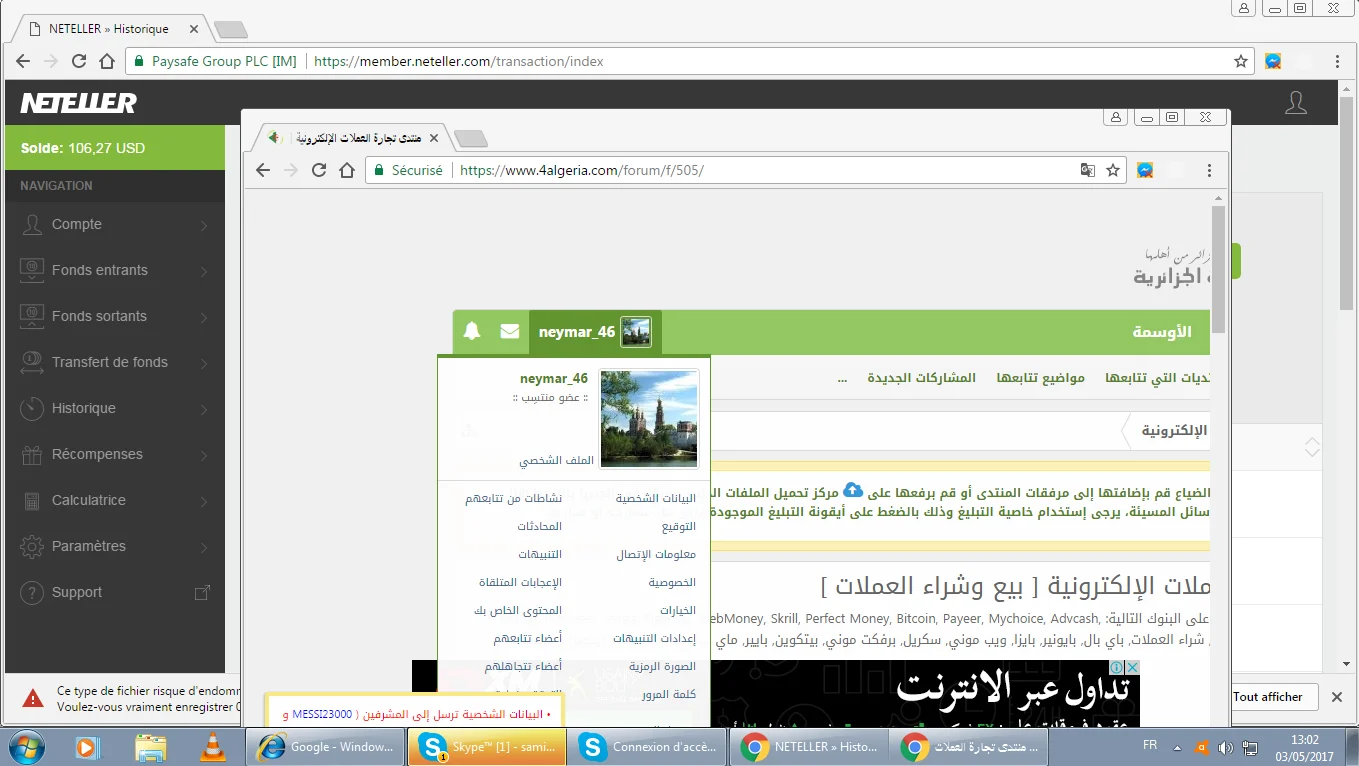The image size is (1359, 766).
Task: Open the forum messages envelope icon
Action: (x=510, y=332)
